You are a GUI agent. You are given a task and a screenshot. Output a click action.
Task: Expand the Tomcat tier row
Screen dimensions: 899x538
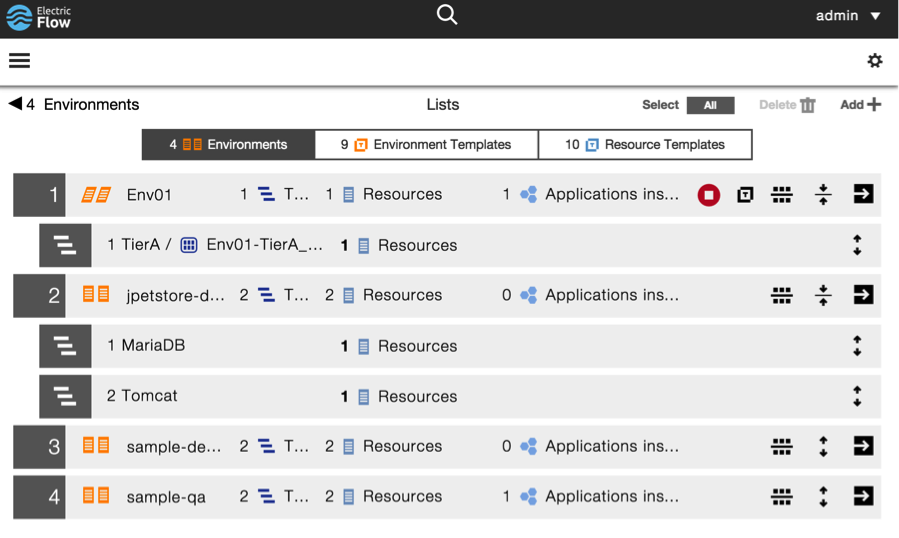click(x=857, y=396)
